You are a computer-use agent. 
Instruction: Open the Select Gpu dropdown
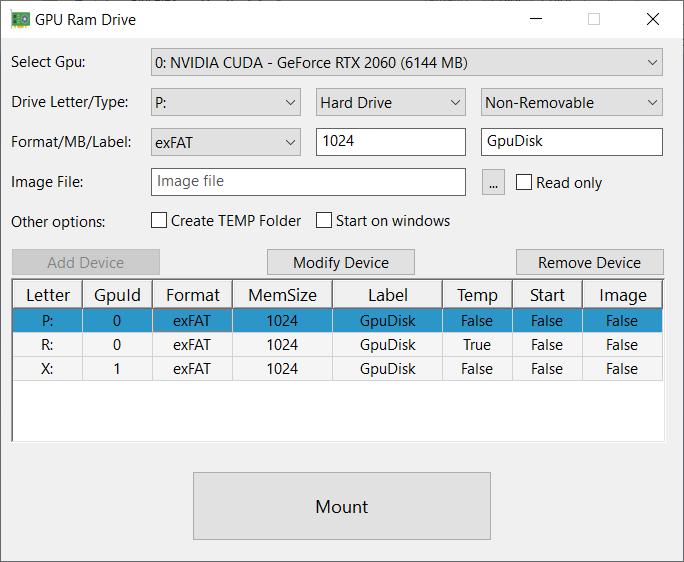406,63
